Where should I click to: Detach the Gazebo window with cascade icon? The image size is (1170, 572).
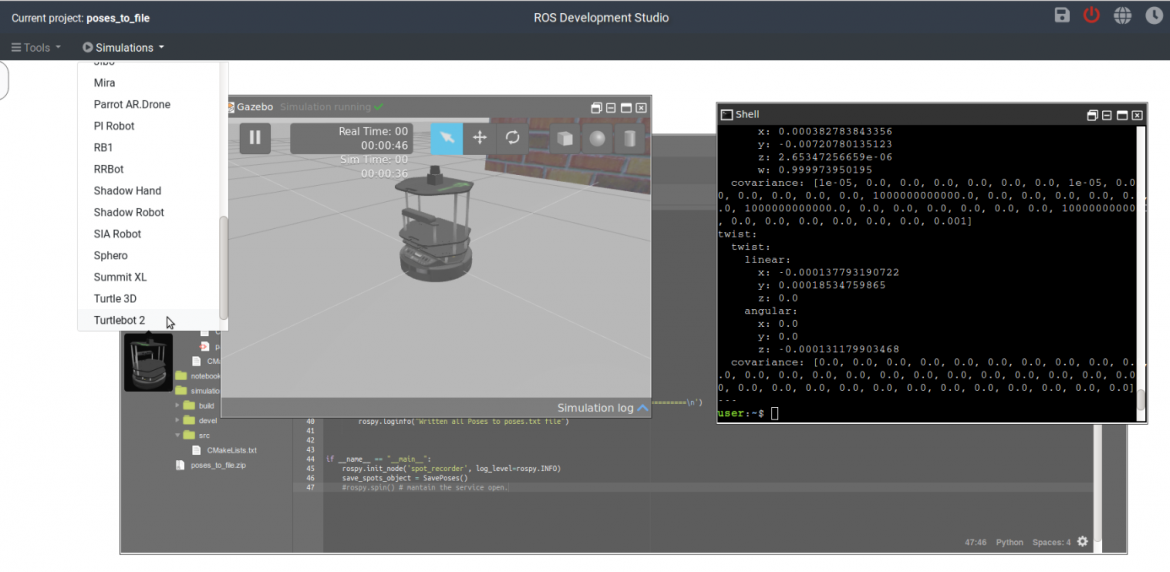point(596,107)
